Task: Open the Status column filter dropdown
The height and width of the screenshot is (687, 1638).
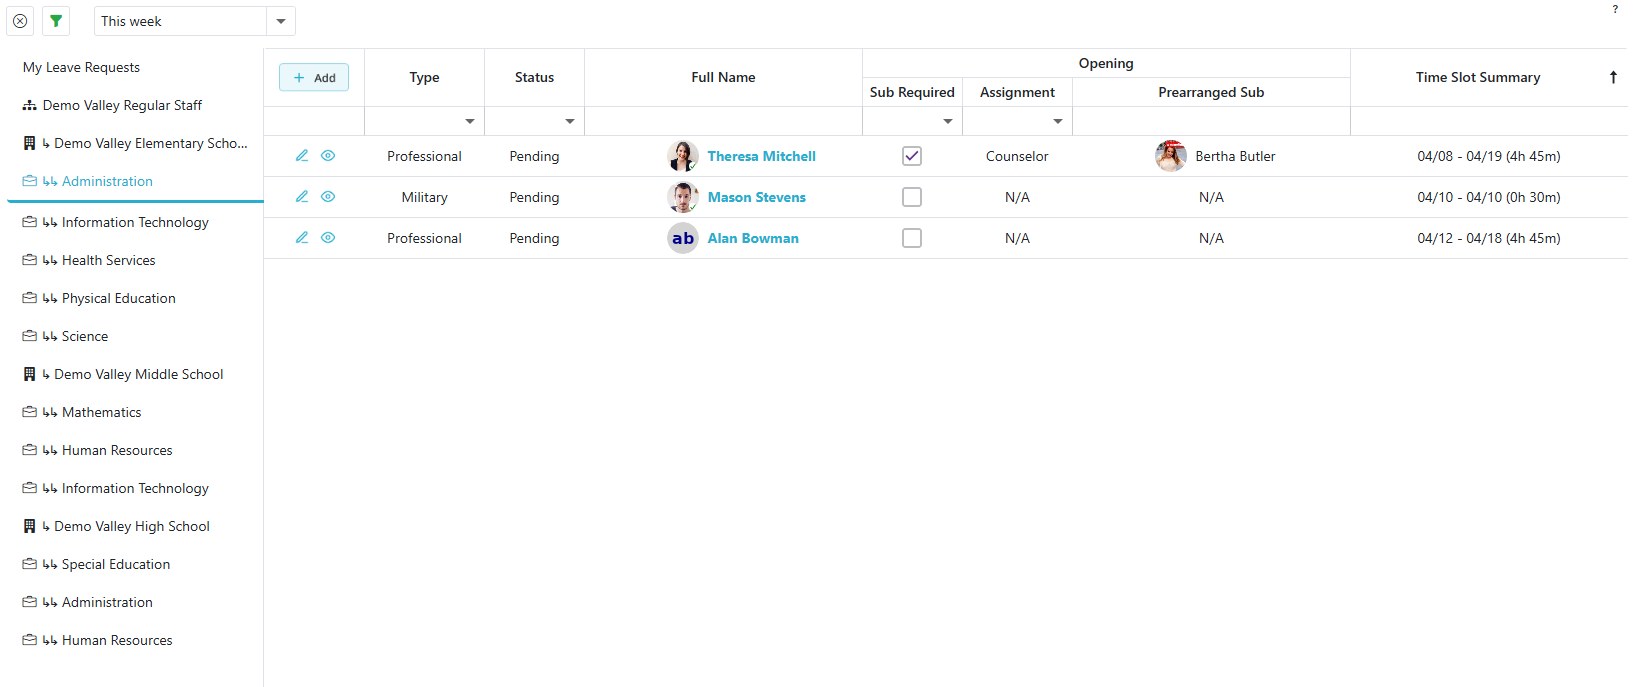Action: coord(570,121)
